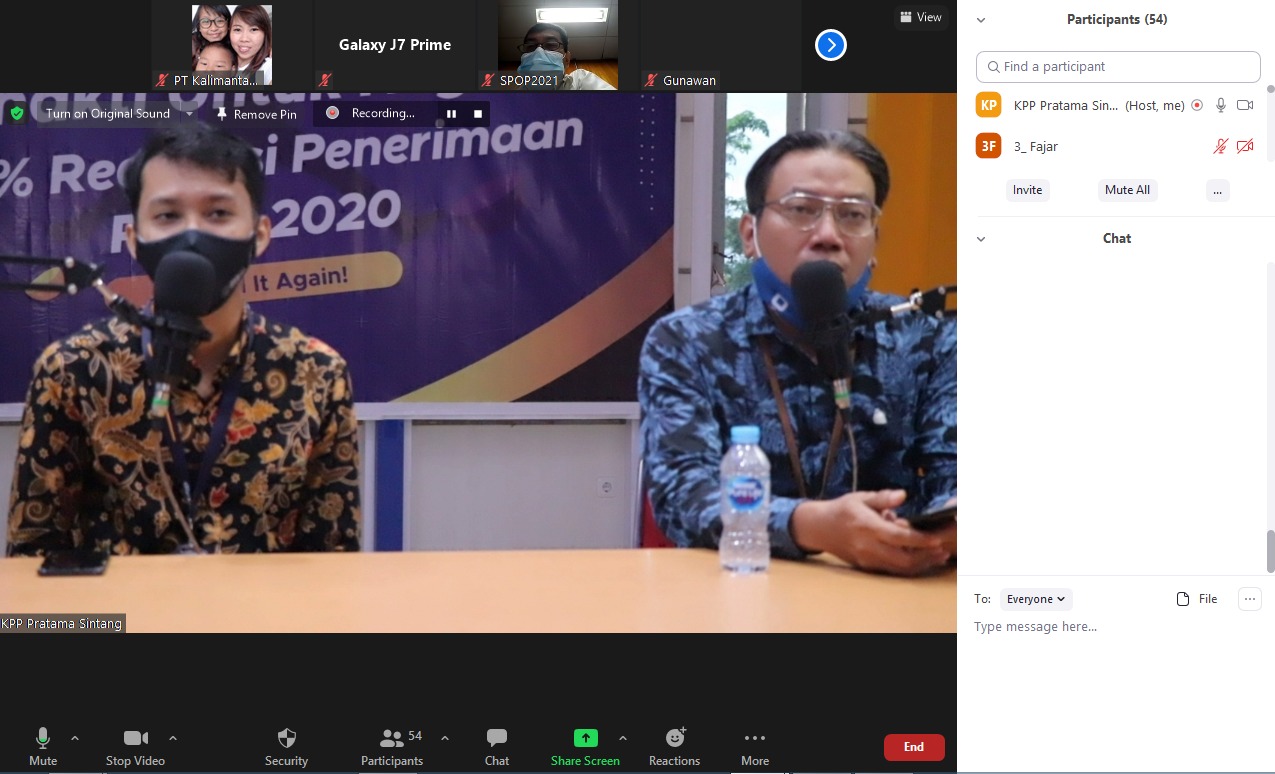Click the green Share Screen icon
Screen dimensions: 1275x774
click(x=585, y=738)
